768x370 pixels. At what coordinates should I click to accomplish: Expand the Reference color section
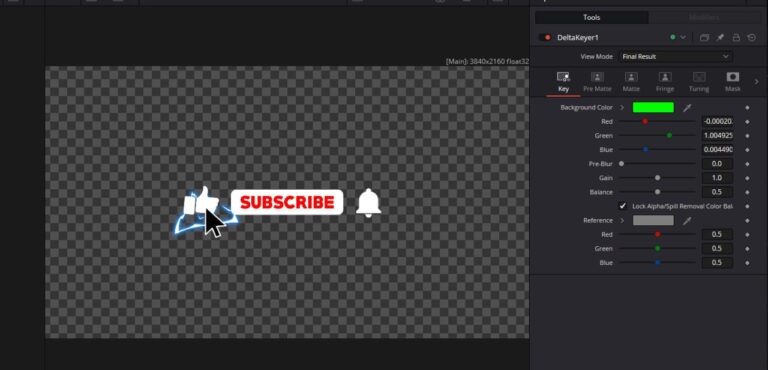coord(622,221)
